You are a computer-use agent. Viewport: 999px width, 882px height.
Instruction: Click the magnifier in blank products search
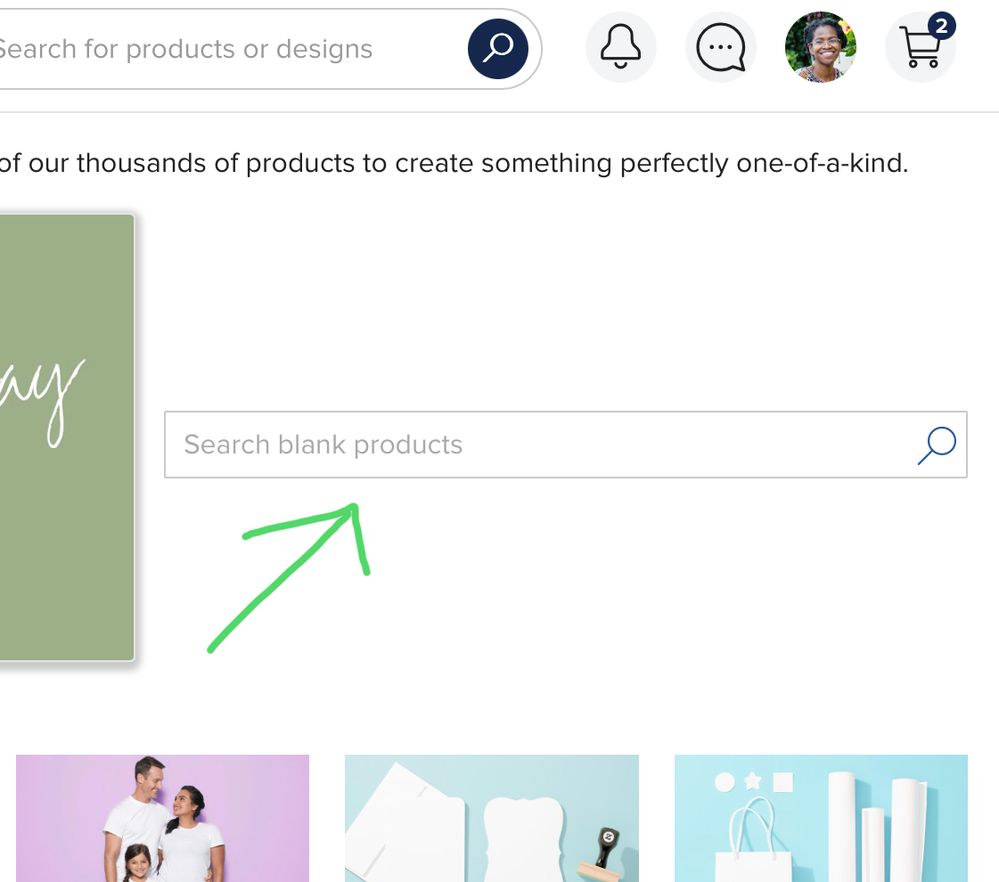click(936, 445)
